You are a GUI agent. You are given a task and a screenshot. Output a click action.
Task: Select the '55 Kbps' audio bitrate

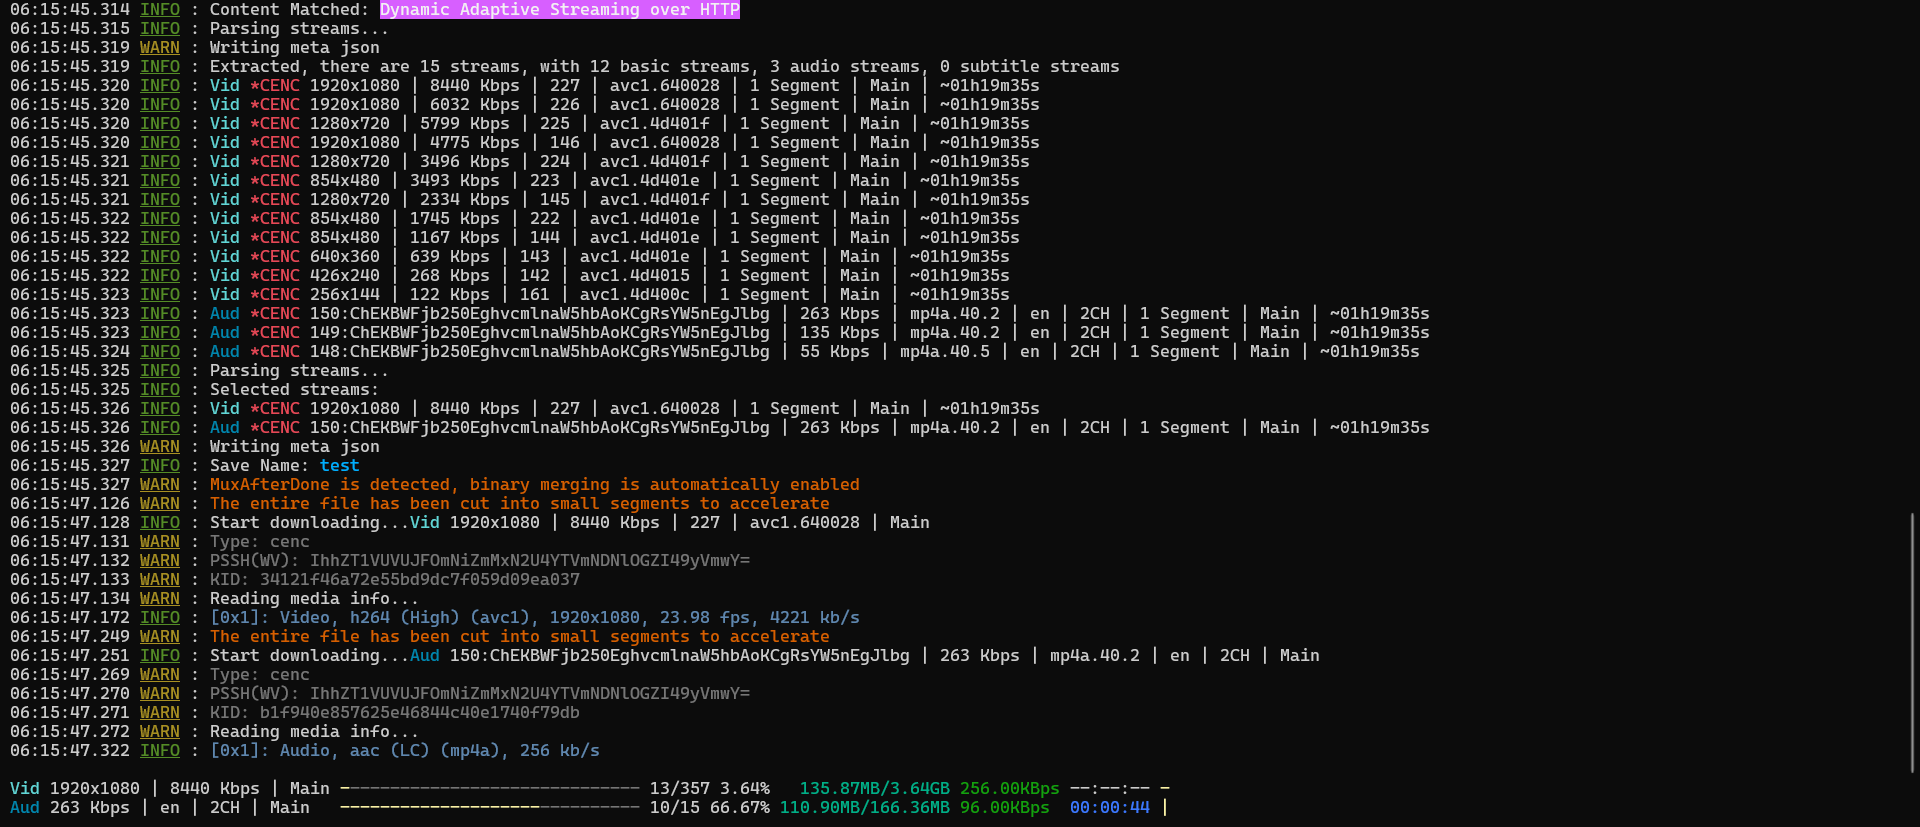point(835,352)
